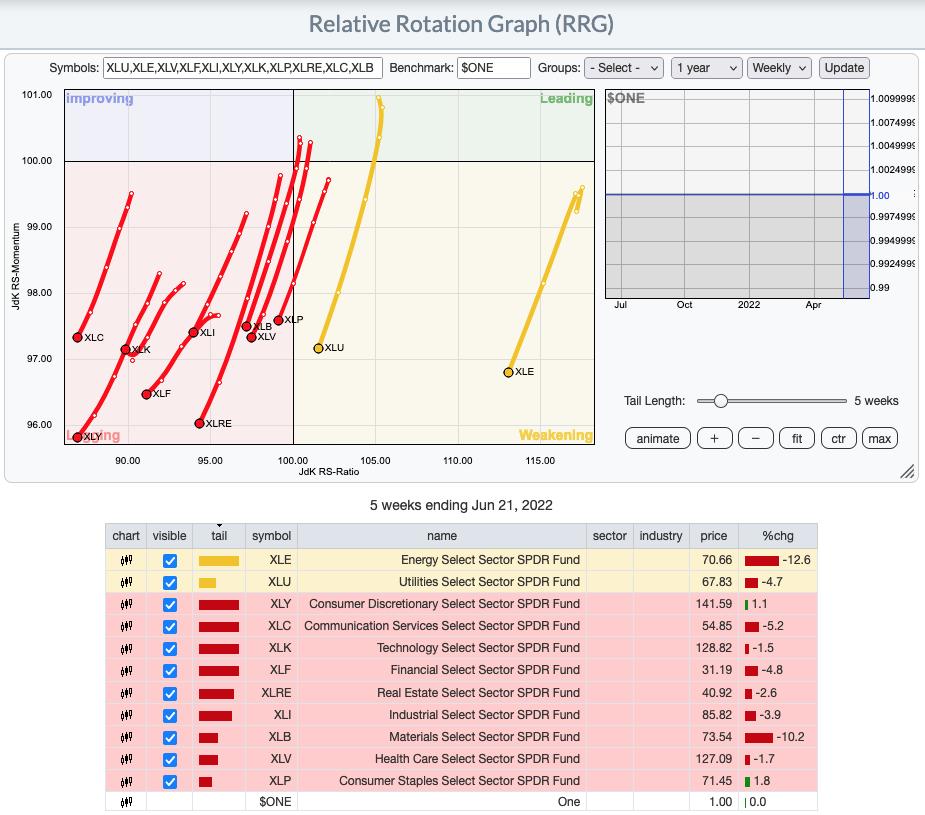The height and width of the screenshot is (815, 925).
Task: Click the XLY data point on the graph
Action: click(77, 437)
